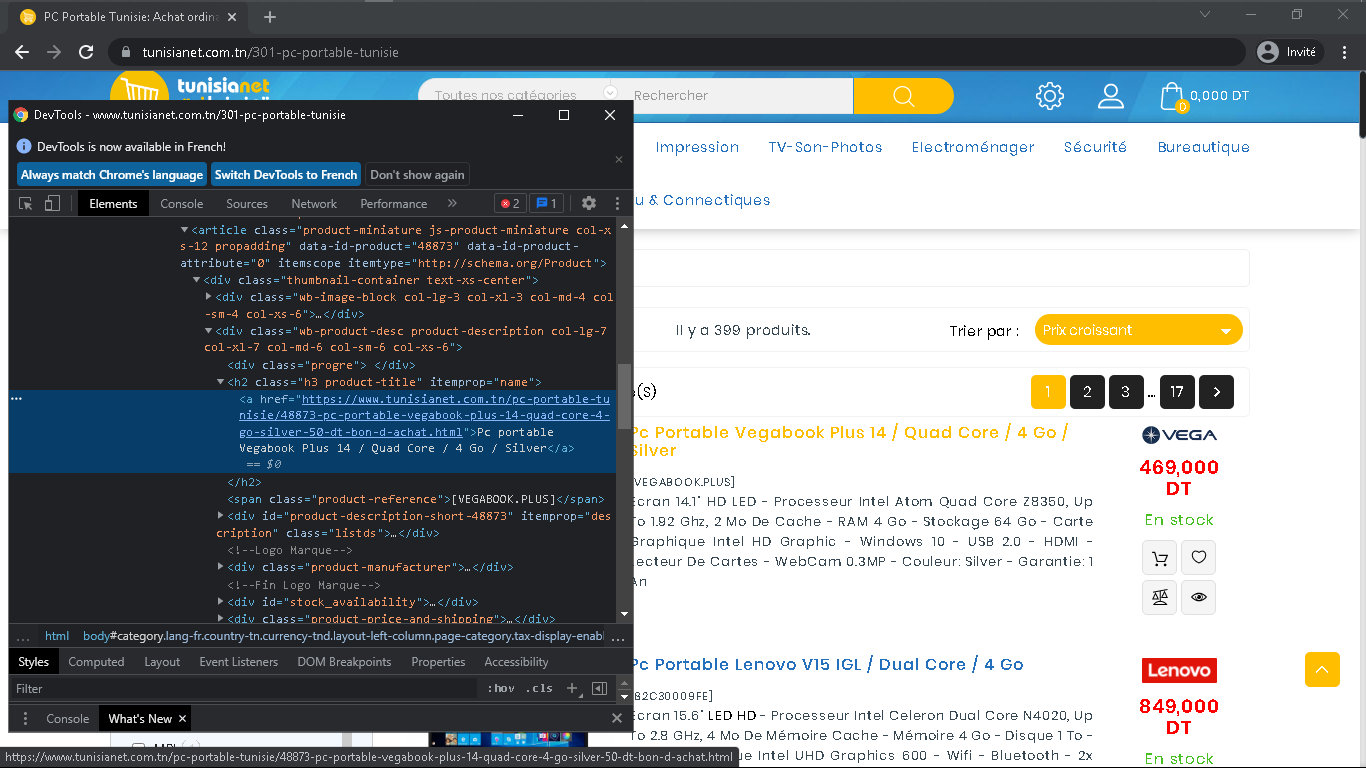Toggle the :hov element state panel
Screen dimensions: 1366x768
coord(501,688)
